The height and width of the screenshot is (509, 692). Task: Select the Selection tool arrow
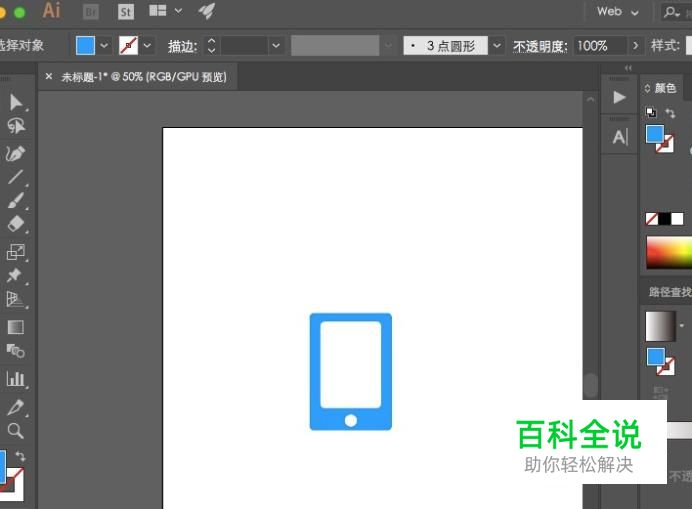coord(16,102)
